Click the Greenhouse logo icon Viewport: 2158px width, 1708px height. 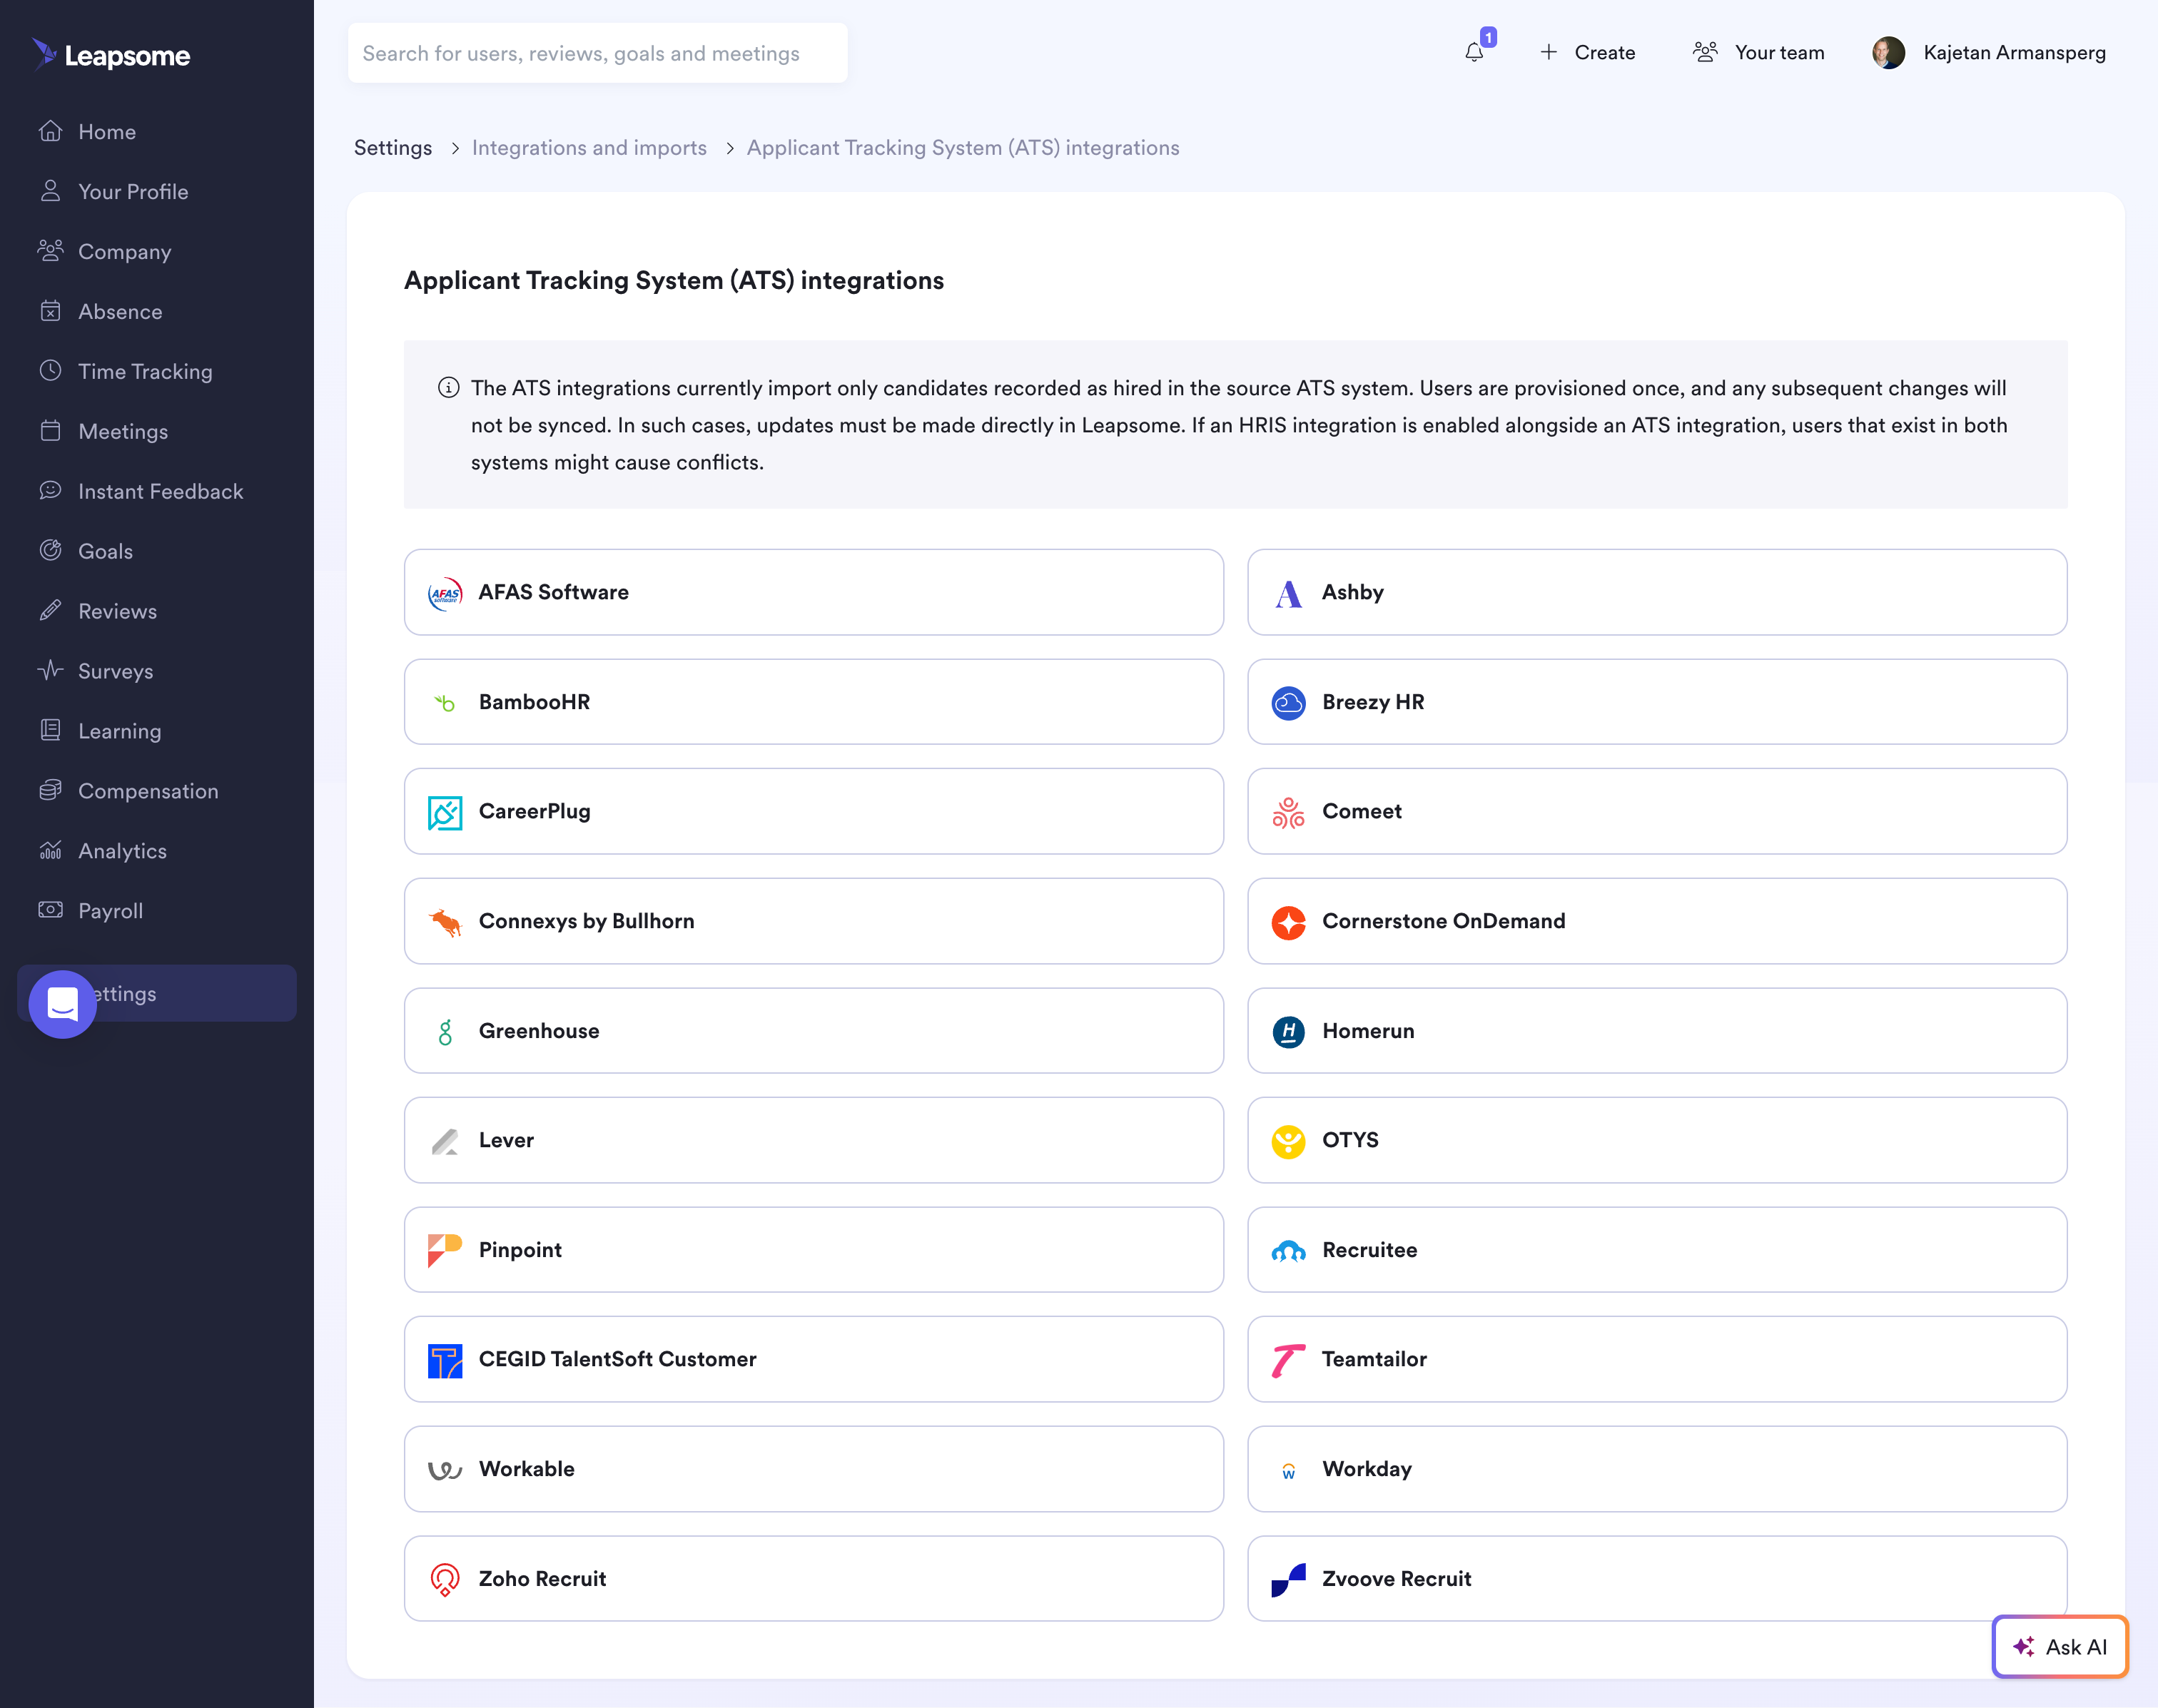445,1032
